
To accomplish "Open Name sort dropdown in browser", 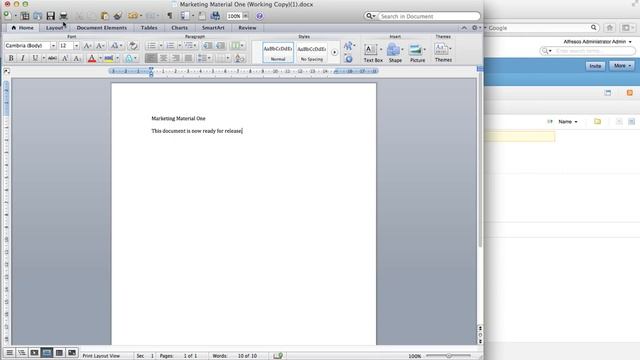I will click(x=568, y=122).
